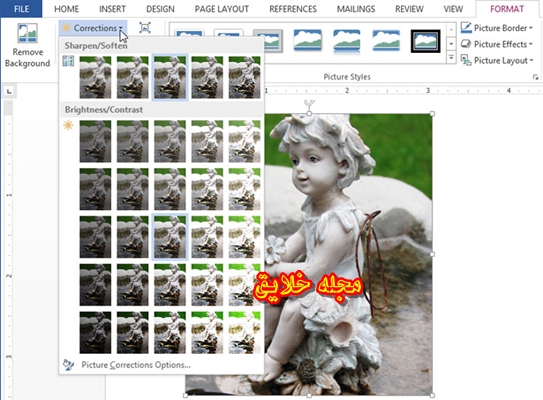Expand the Picture Styles gallery with More arrow
The image size is (543, 400).
(451, 57)
